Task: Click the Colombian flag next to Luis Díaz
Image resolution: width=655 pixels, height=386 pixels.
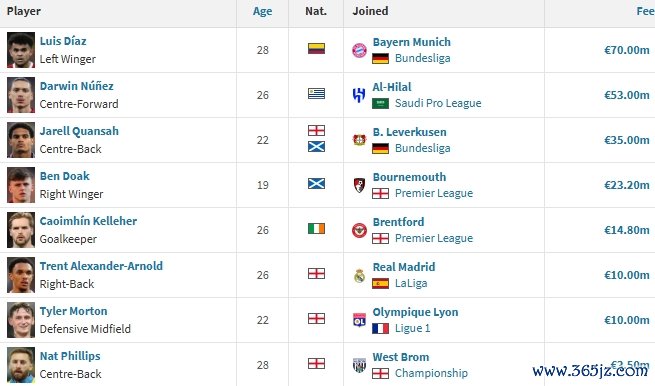Action: pos(316,48)
